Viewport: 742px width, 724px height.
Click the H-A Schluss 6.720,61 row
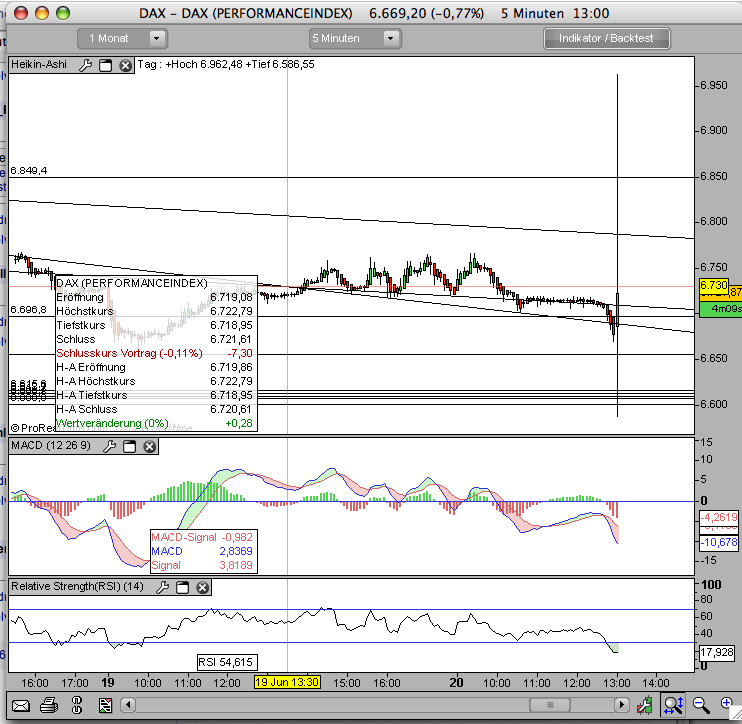click(155, 409)
